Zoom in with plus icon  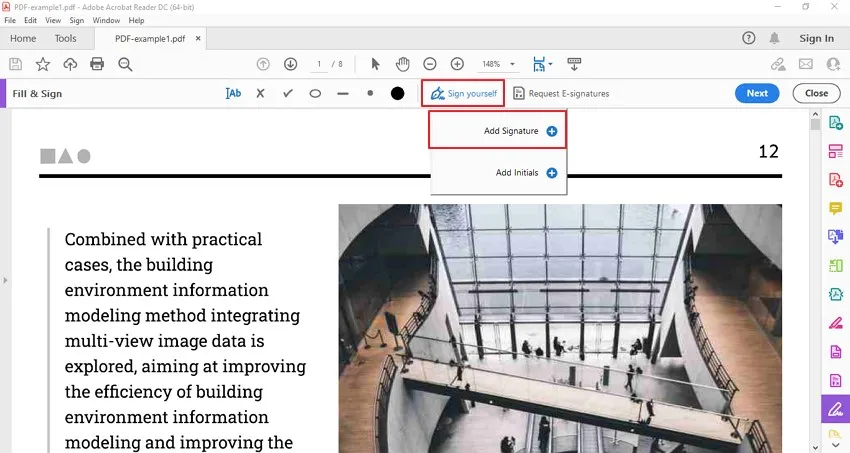click(x=458, y=64)
